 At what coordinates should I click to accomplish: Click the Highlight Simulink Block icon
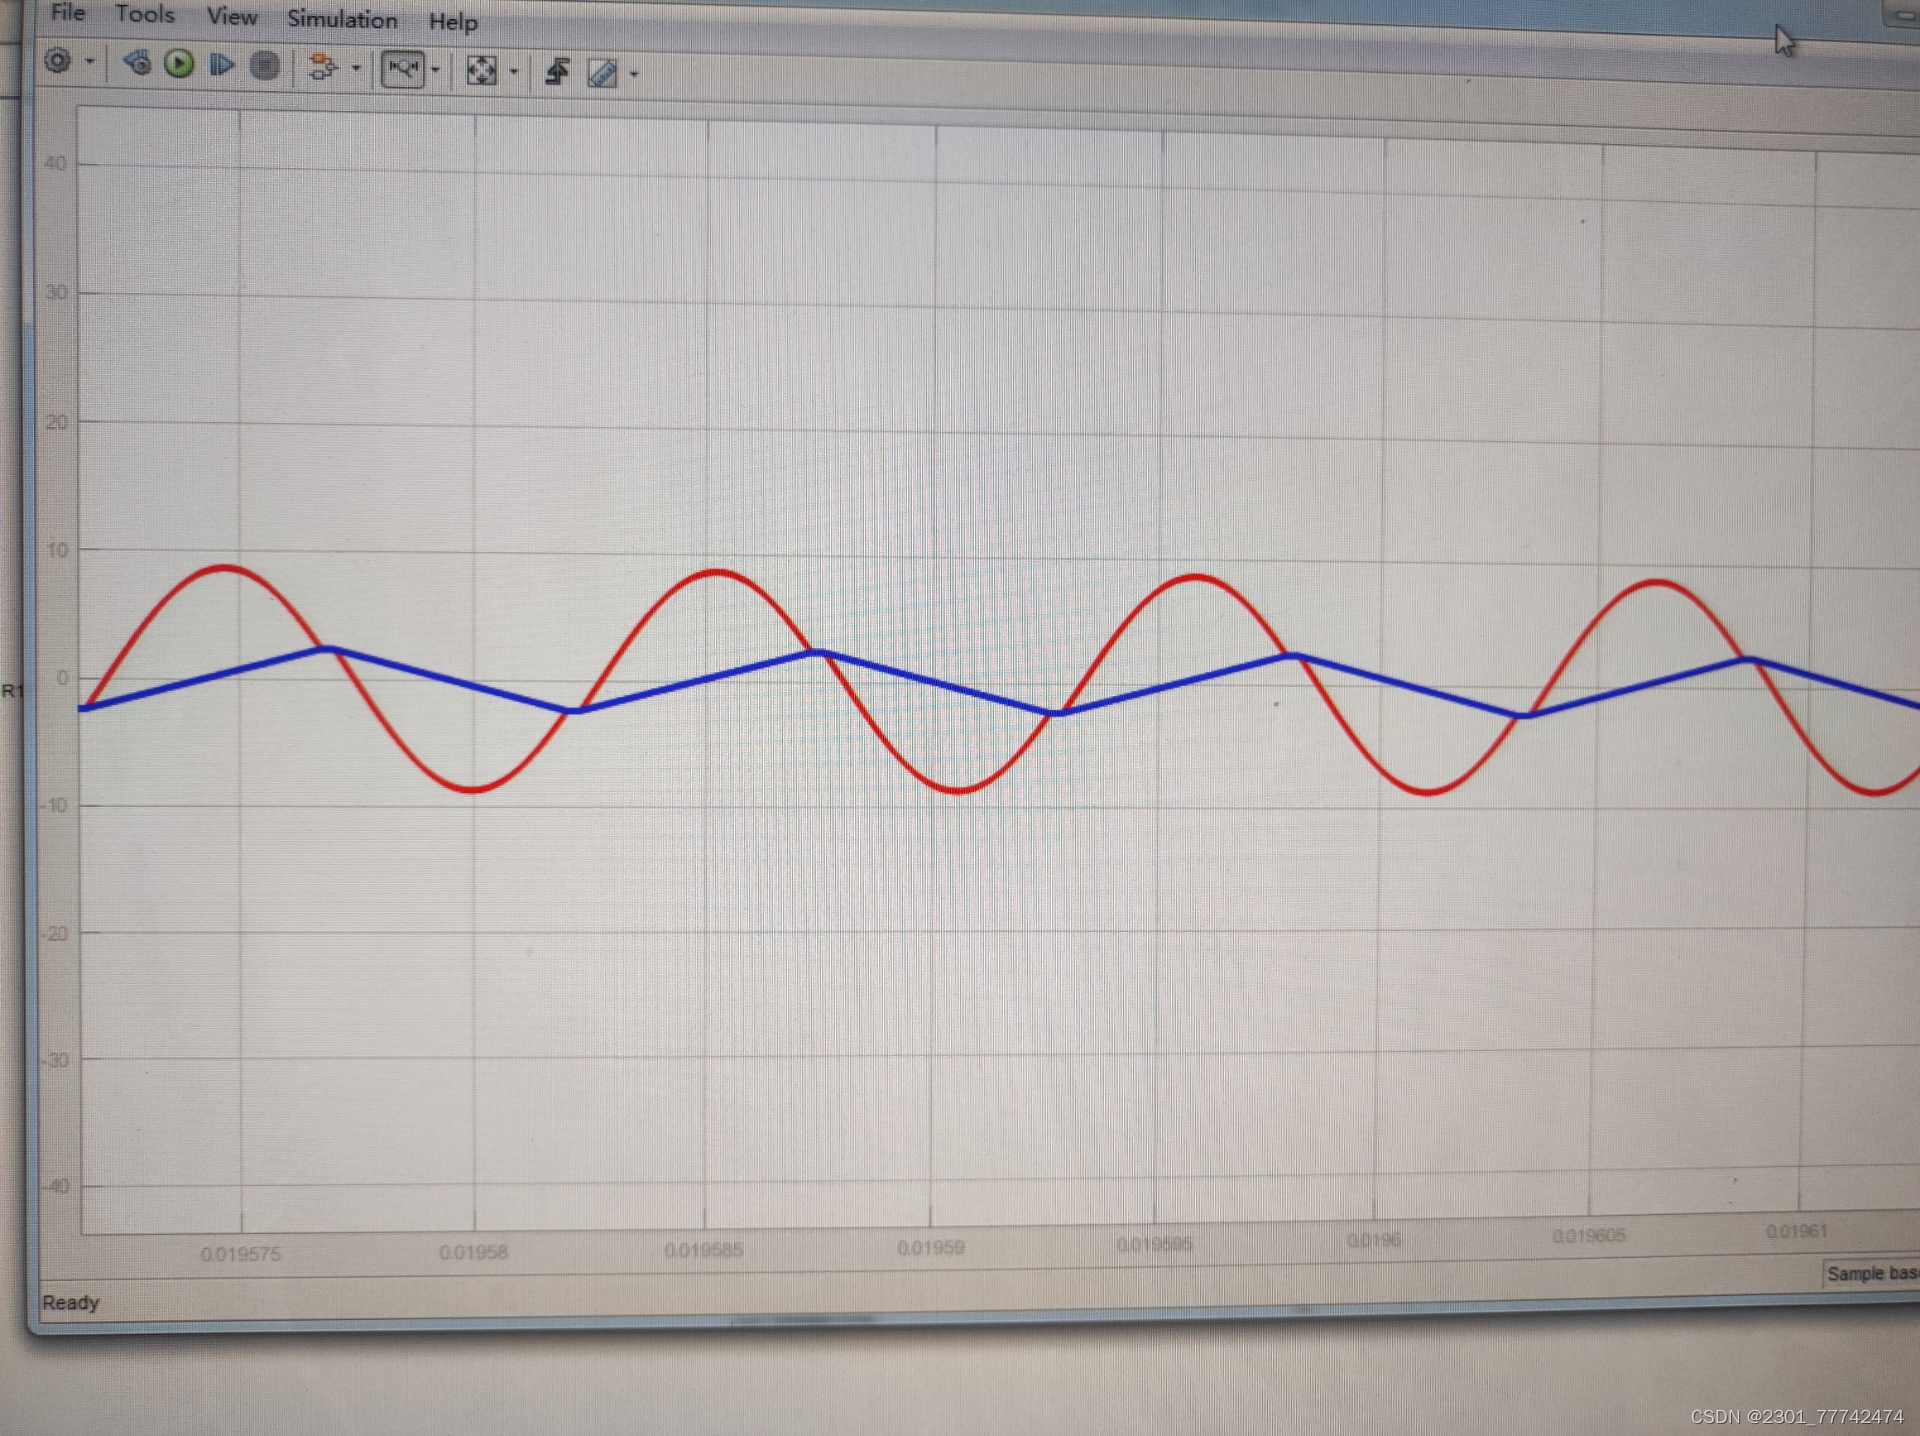[323, 68]
